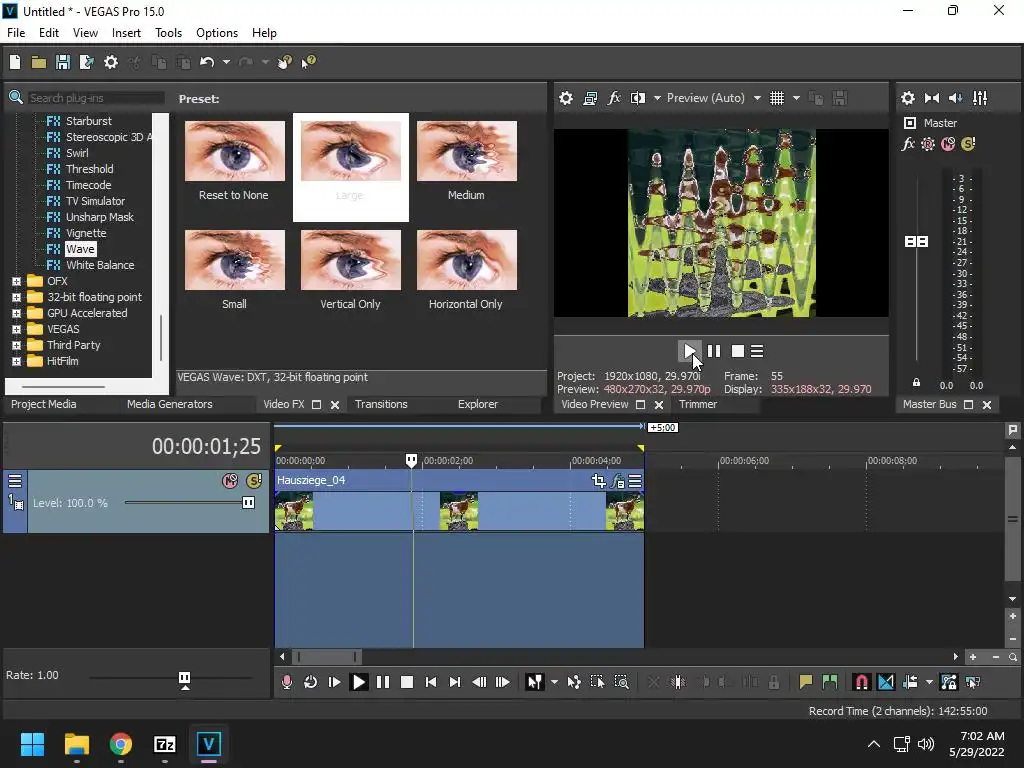1024x768 pixels.
Task: Click the timeline Pause button
Action: pyautogui.click(x=383, y=682)
